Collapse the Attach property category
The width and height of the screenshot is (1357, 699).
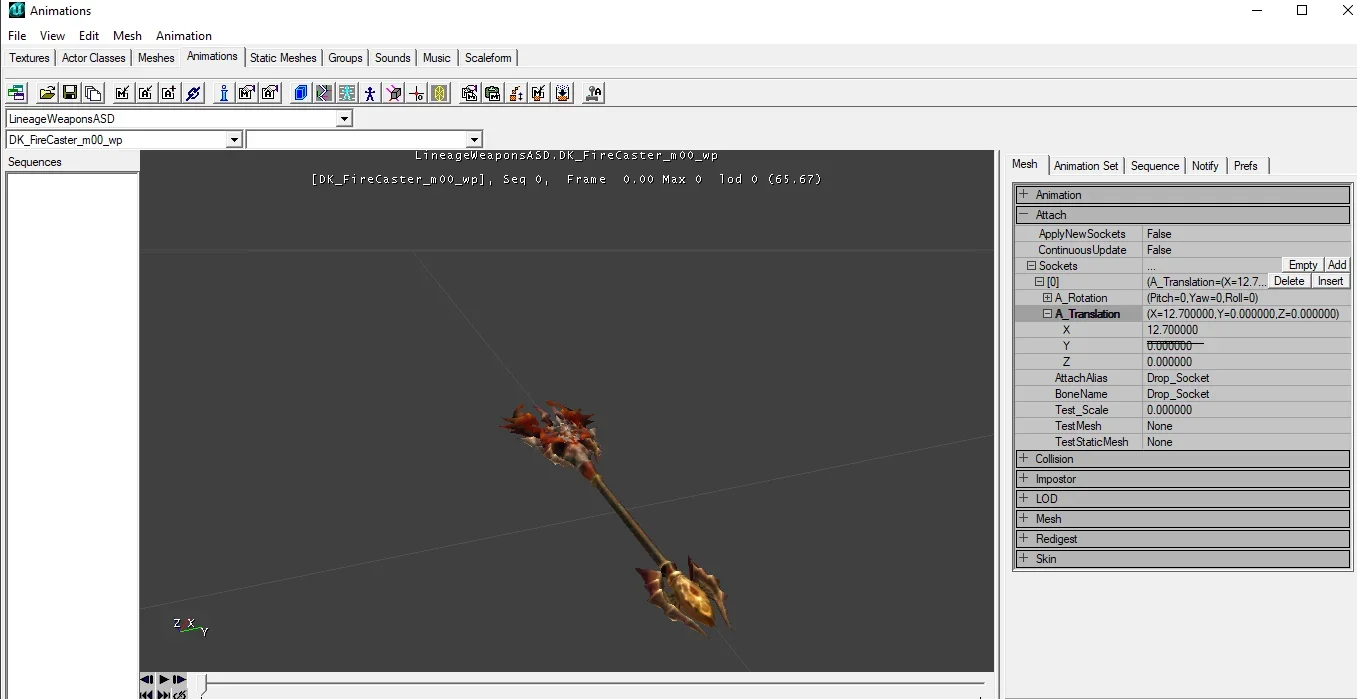tap(1023, 214)
